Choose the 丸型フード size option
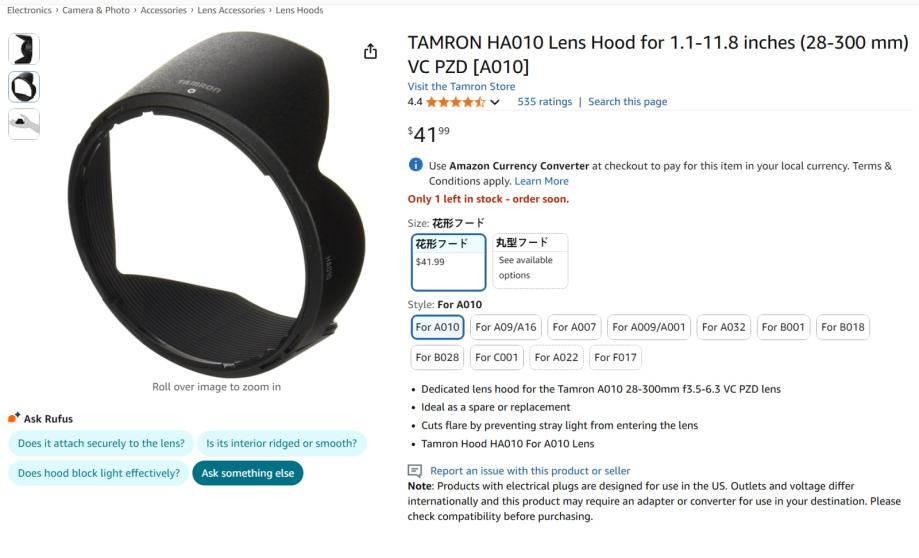Screen dimensions: 919x558 [530, 261]
